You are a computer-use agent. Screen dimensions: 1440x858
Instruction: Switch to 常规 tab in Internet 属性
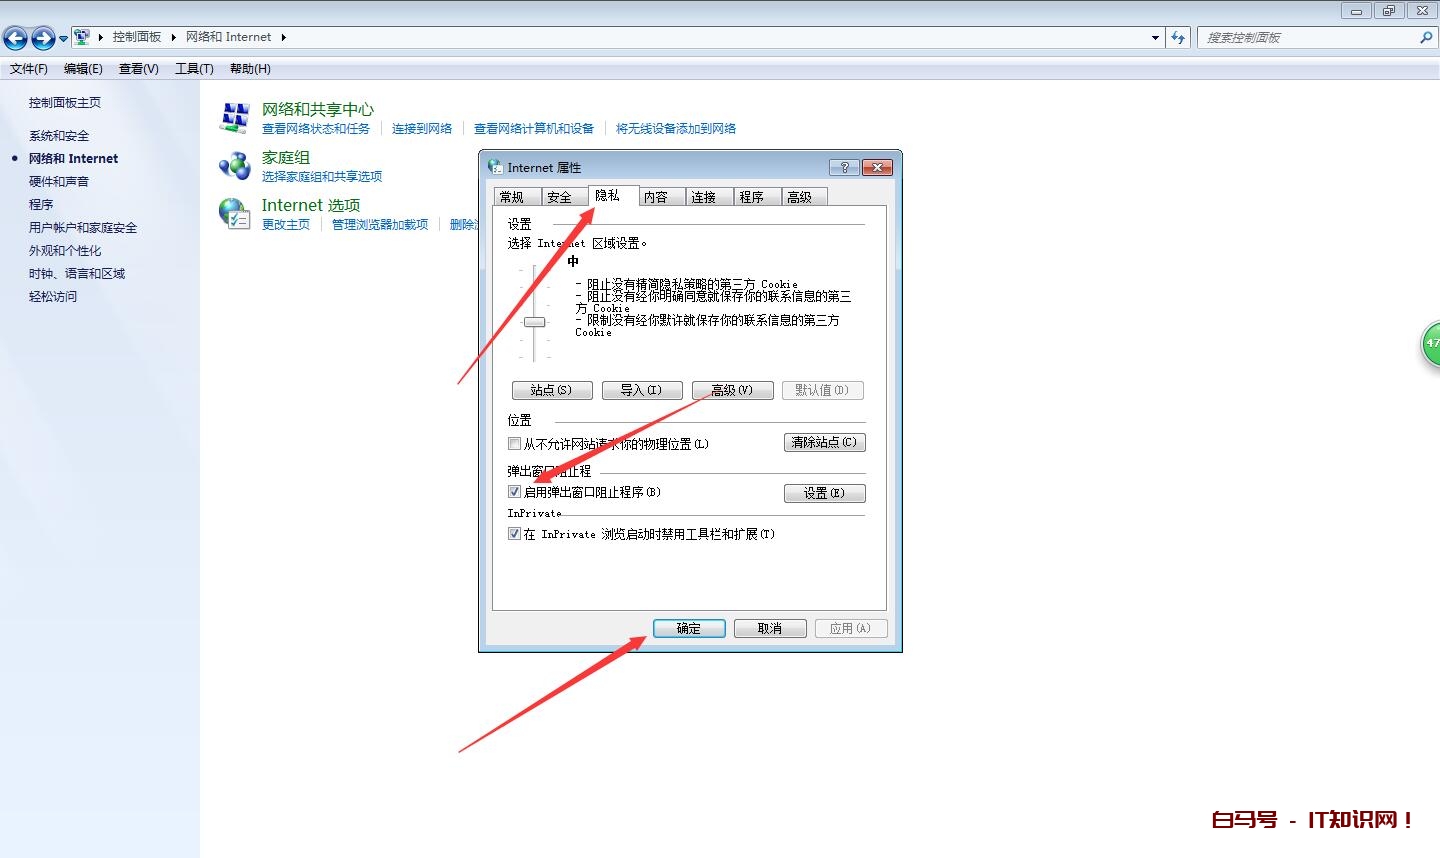tap(517, 197)
